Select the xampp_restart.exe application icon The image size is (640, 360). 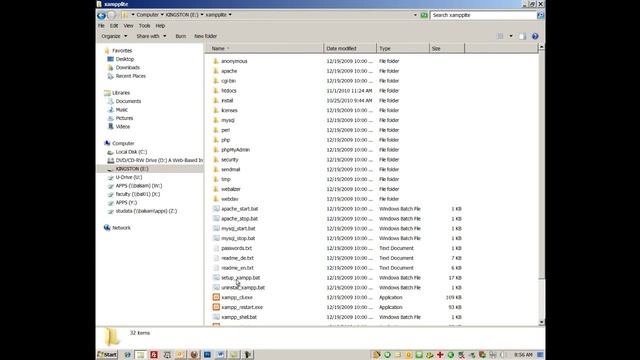[x=216, y=307]
